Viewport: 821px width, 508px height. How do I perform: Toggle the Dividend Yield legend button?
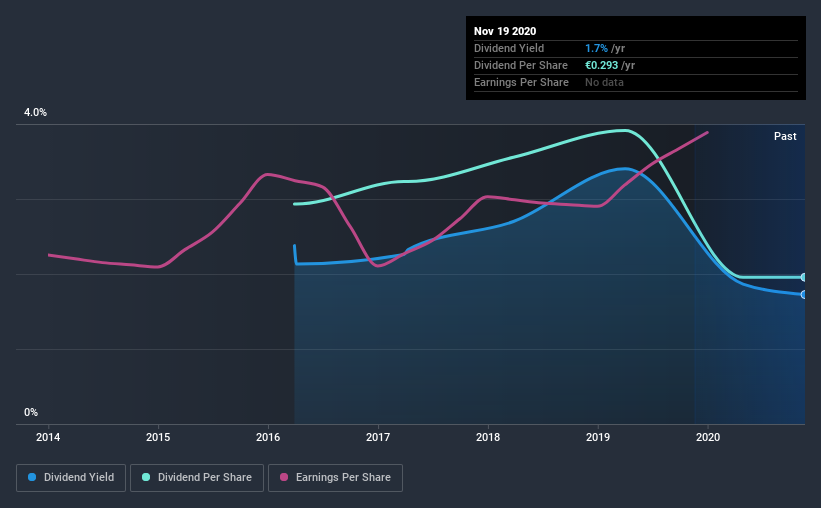click(71, 478)
